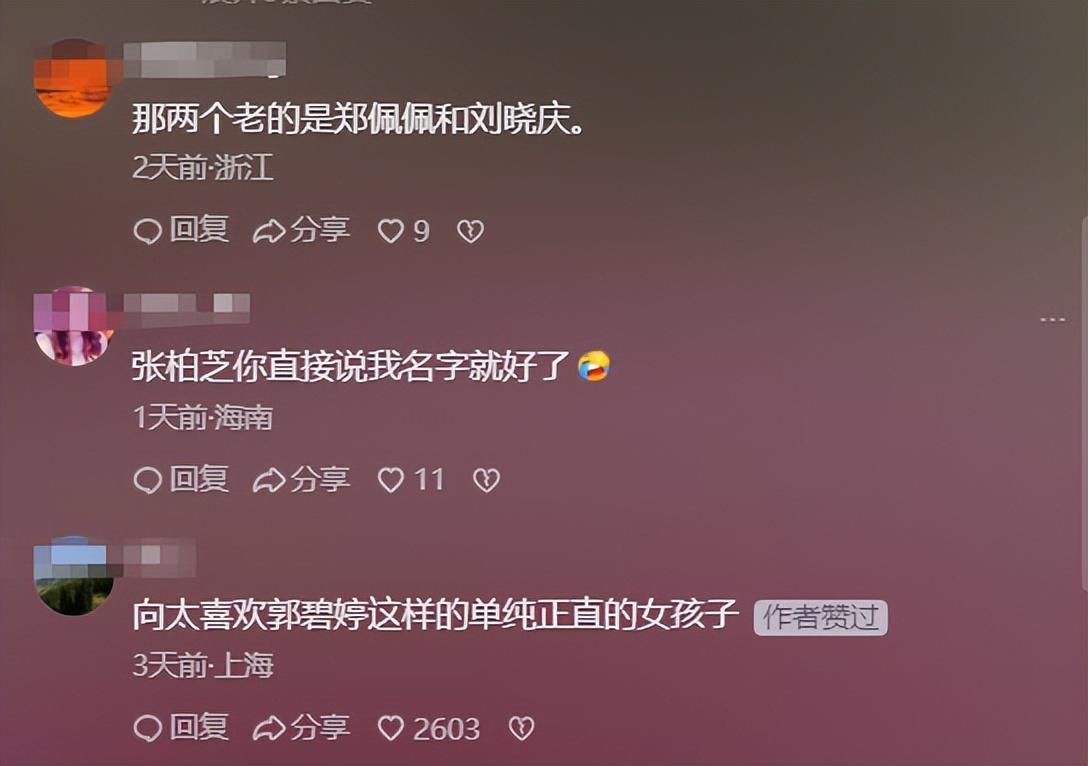Share the 郭碧婷 comment from 上海
1088x766 pixels.
point(302,727)
